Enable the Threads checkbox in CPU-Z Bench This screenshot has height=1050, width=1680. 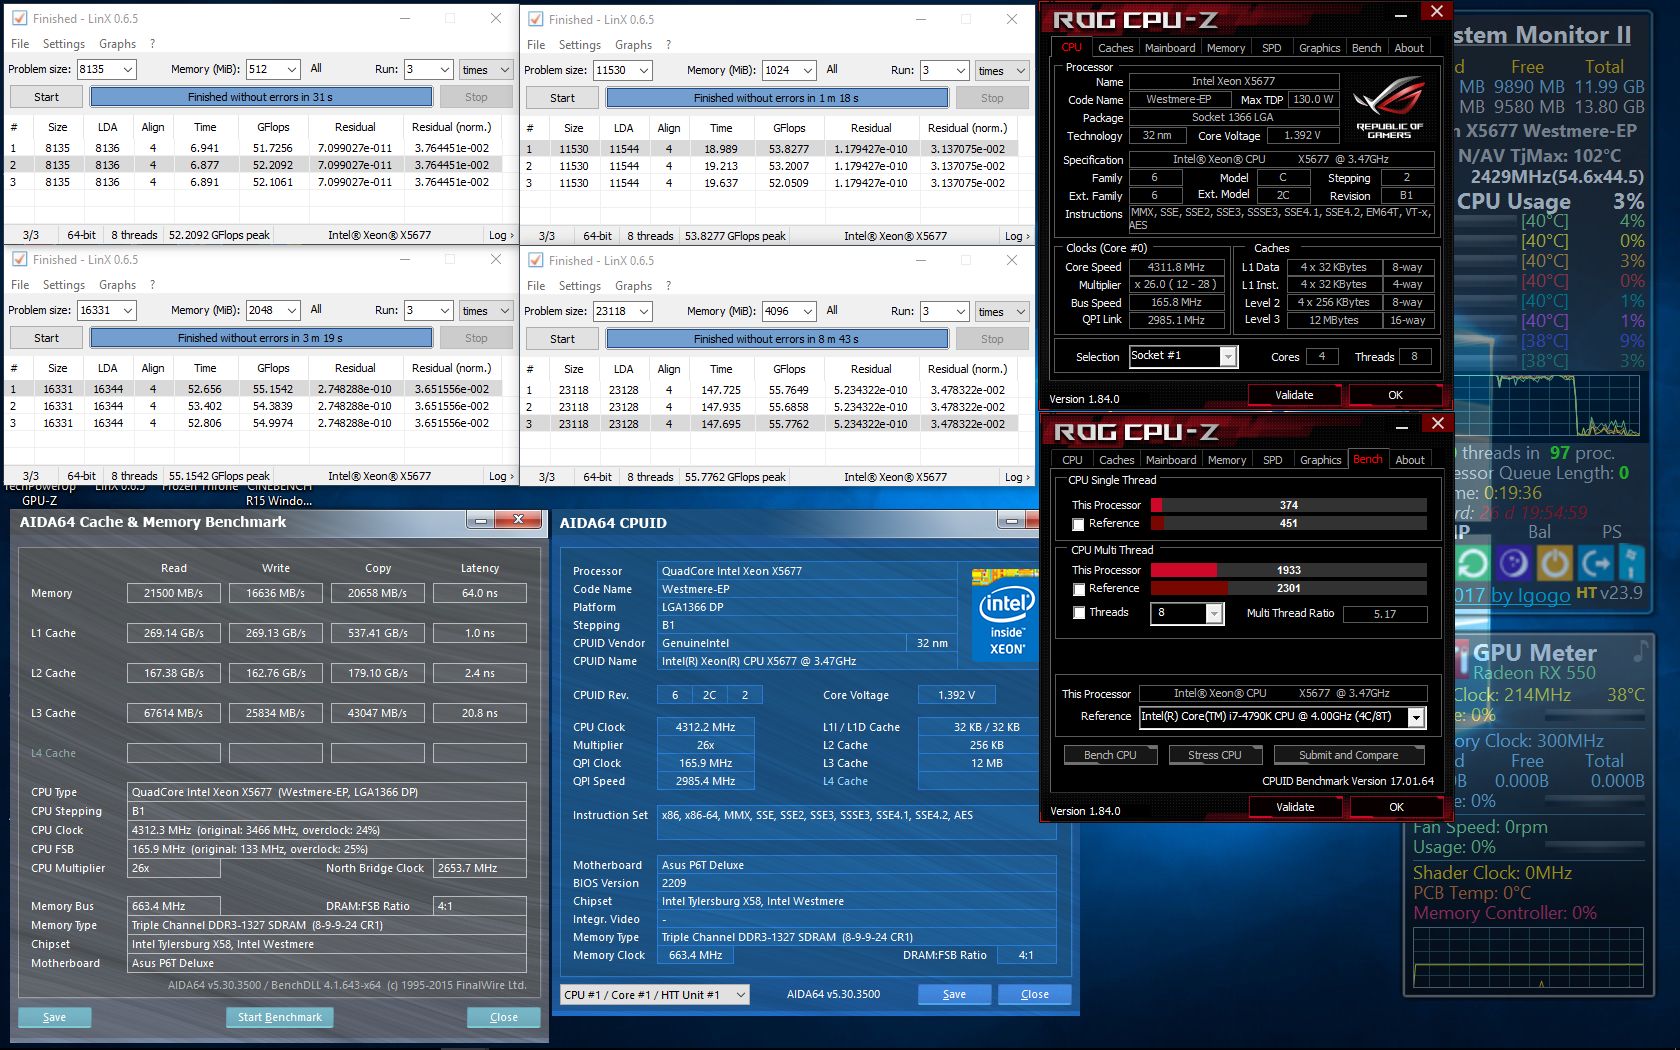click(x=1078, y=613)
